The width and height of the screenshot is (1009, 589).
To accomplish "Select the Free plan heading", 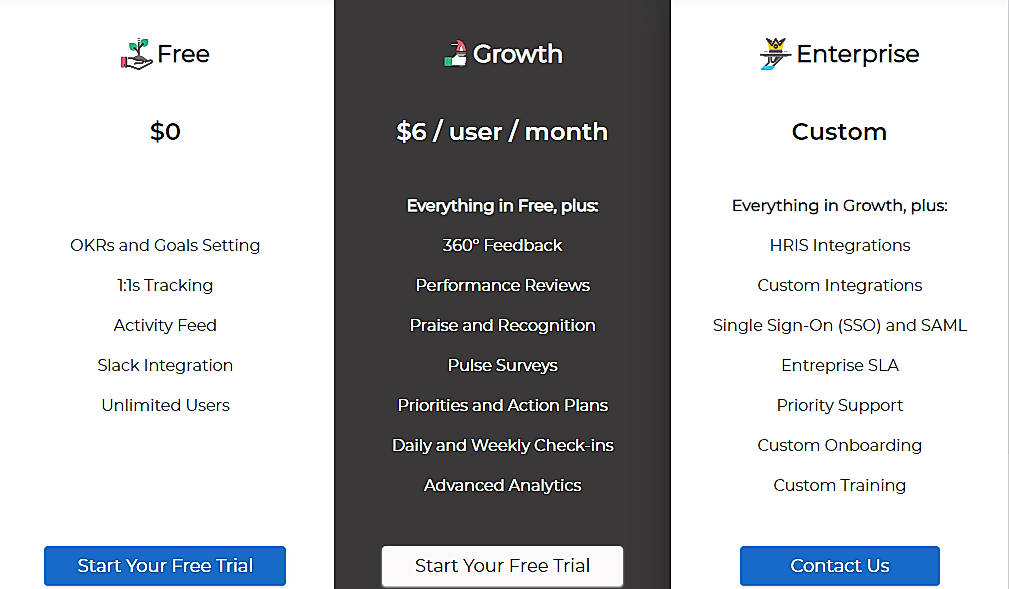I will (182, 54).
